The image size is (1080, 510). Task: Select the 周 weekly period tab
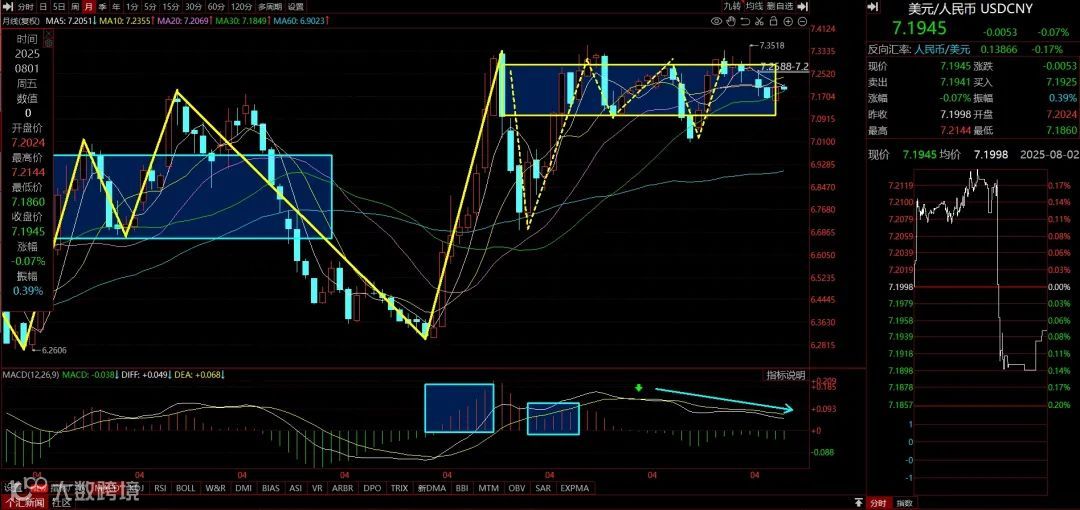click(74, 7)
